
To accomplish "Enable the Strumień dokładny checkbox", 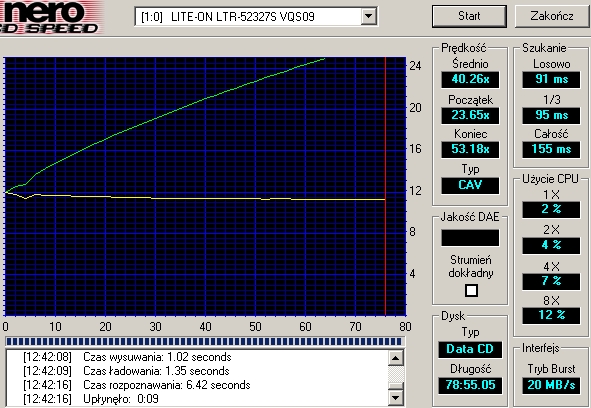I will 471,290.
